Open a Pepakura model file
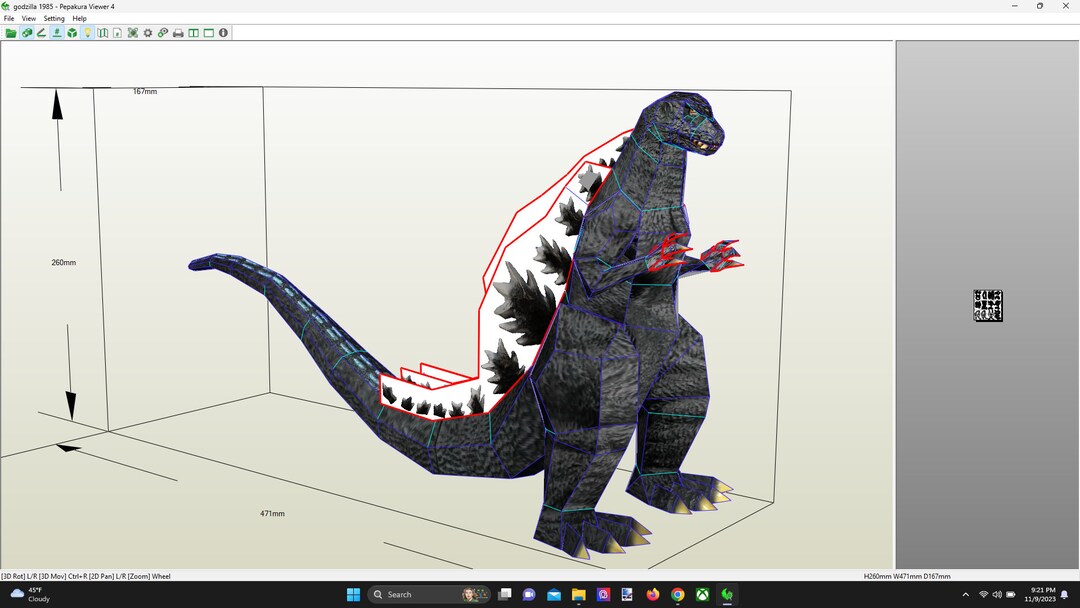This screenshot has width=1080, height=608. pos(13,32)
